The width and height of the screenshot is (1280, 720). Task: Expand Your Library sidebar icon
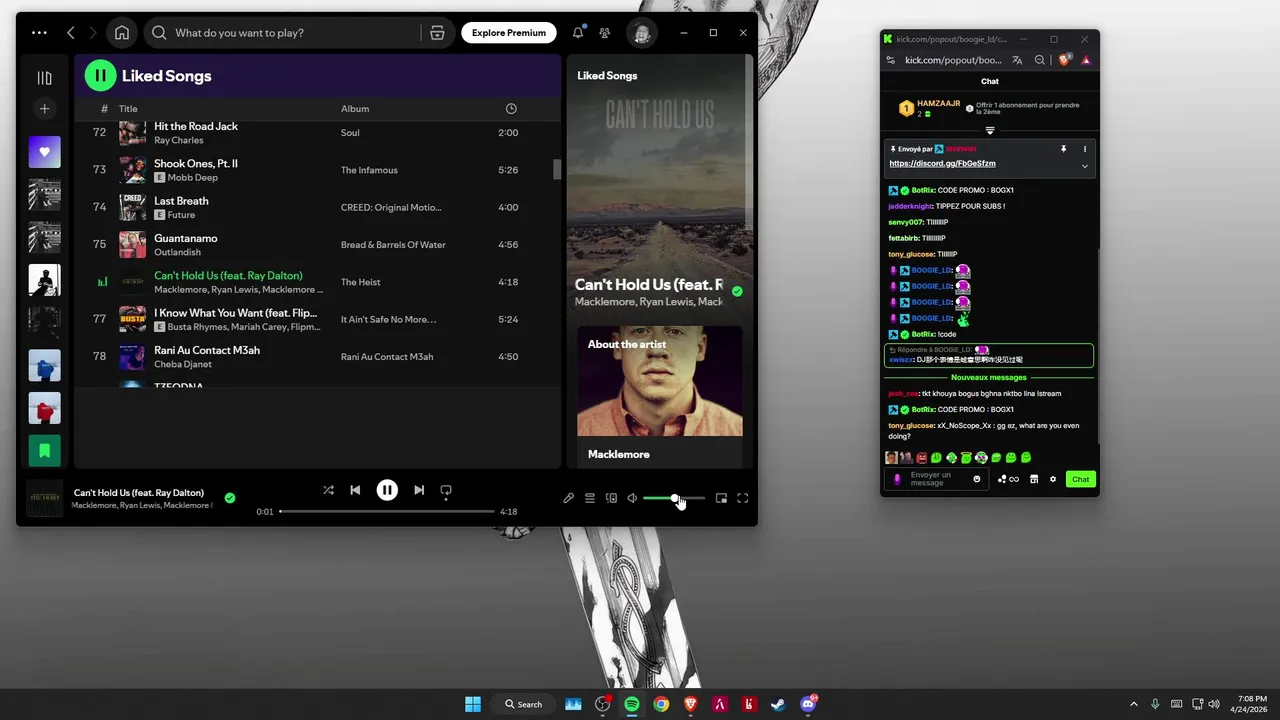tap(44, 78)
